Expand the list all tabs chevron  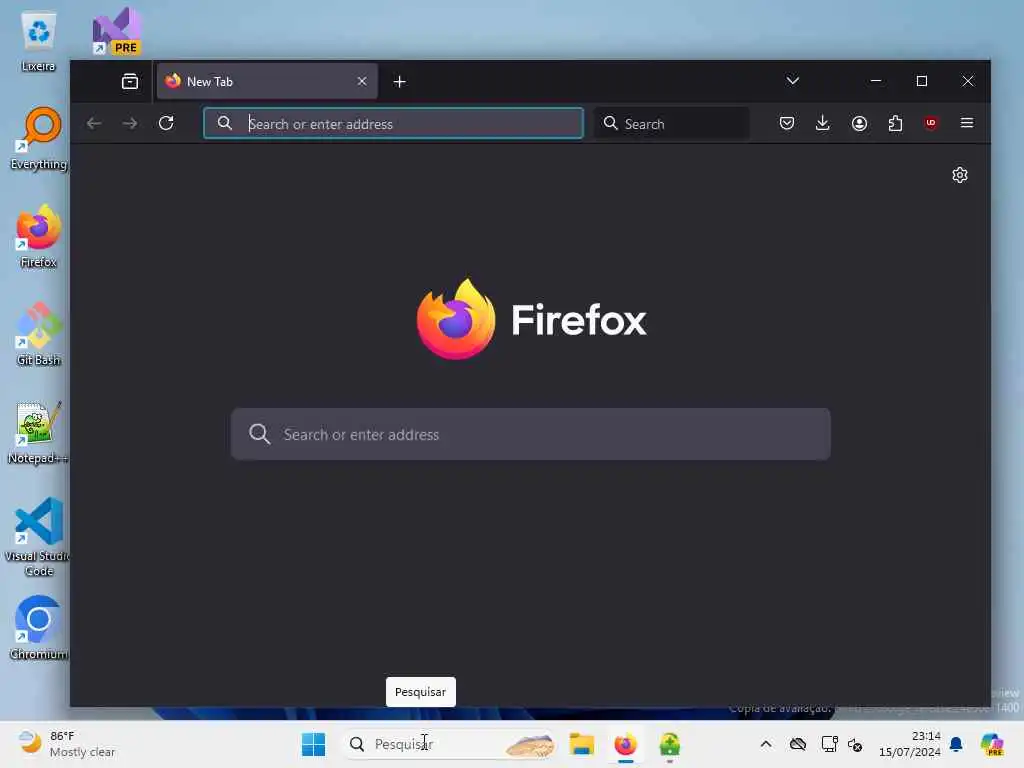click(x=792, y=81)
